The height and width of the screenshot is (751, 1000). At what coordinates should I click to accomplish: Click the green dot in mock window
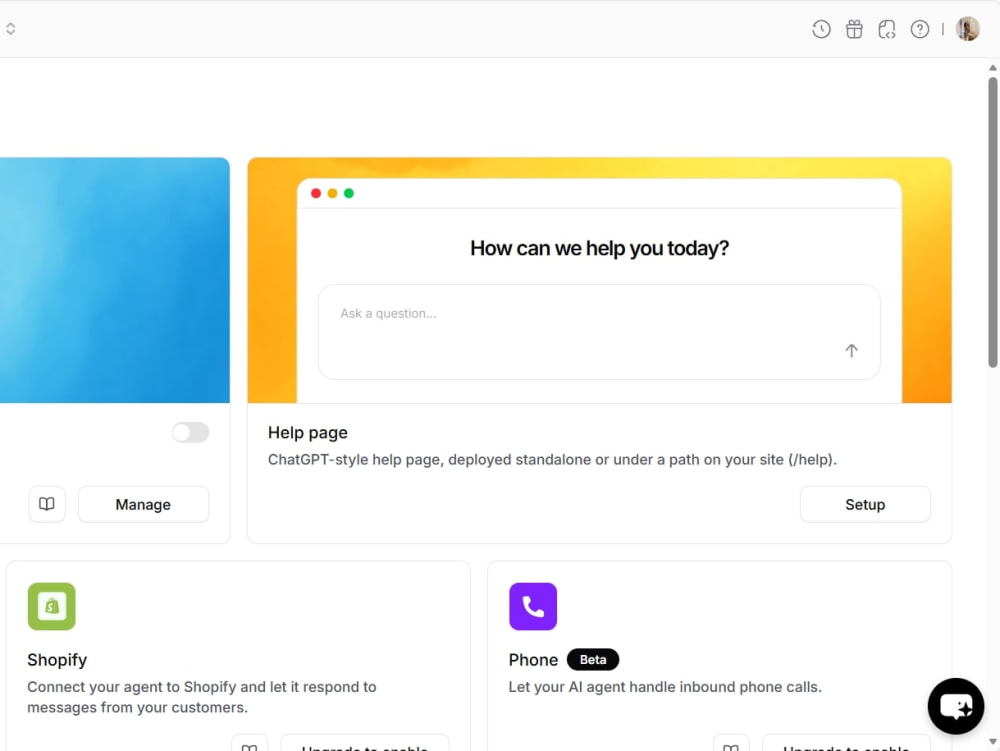coord(349,193)
